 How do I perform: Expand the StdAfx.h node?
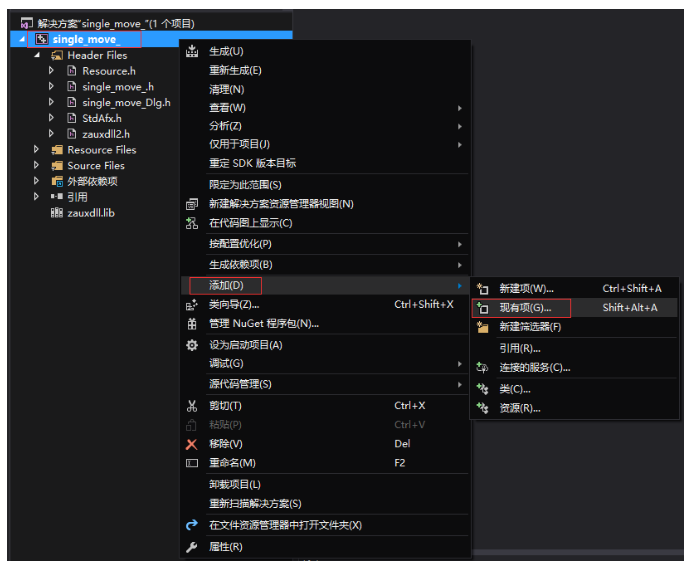pyautogui.click(x=51, y=118)
